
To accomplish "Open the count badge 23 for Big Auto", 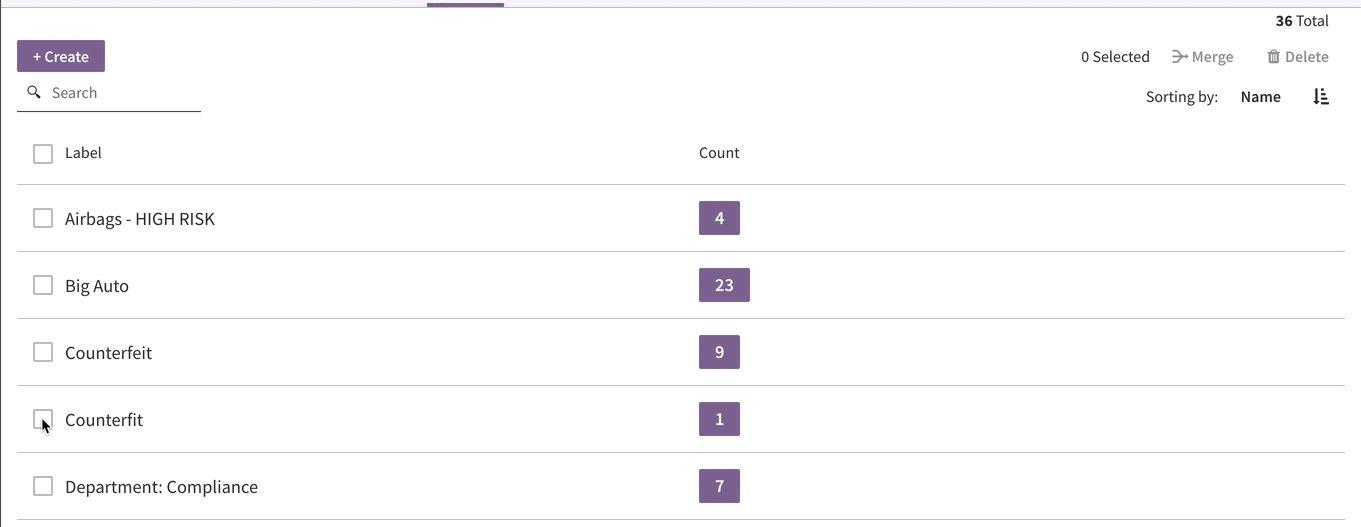I will pos(724,285).
